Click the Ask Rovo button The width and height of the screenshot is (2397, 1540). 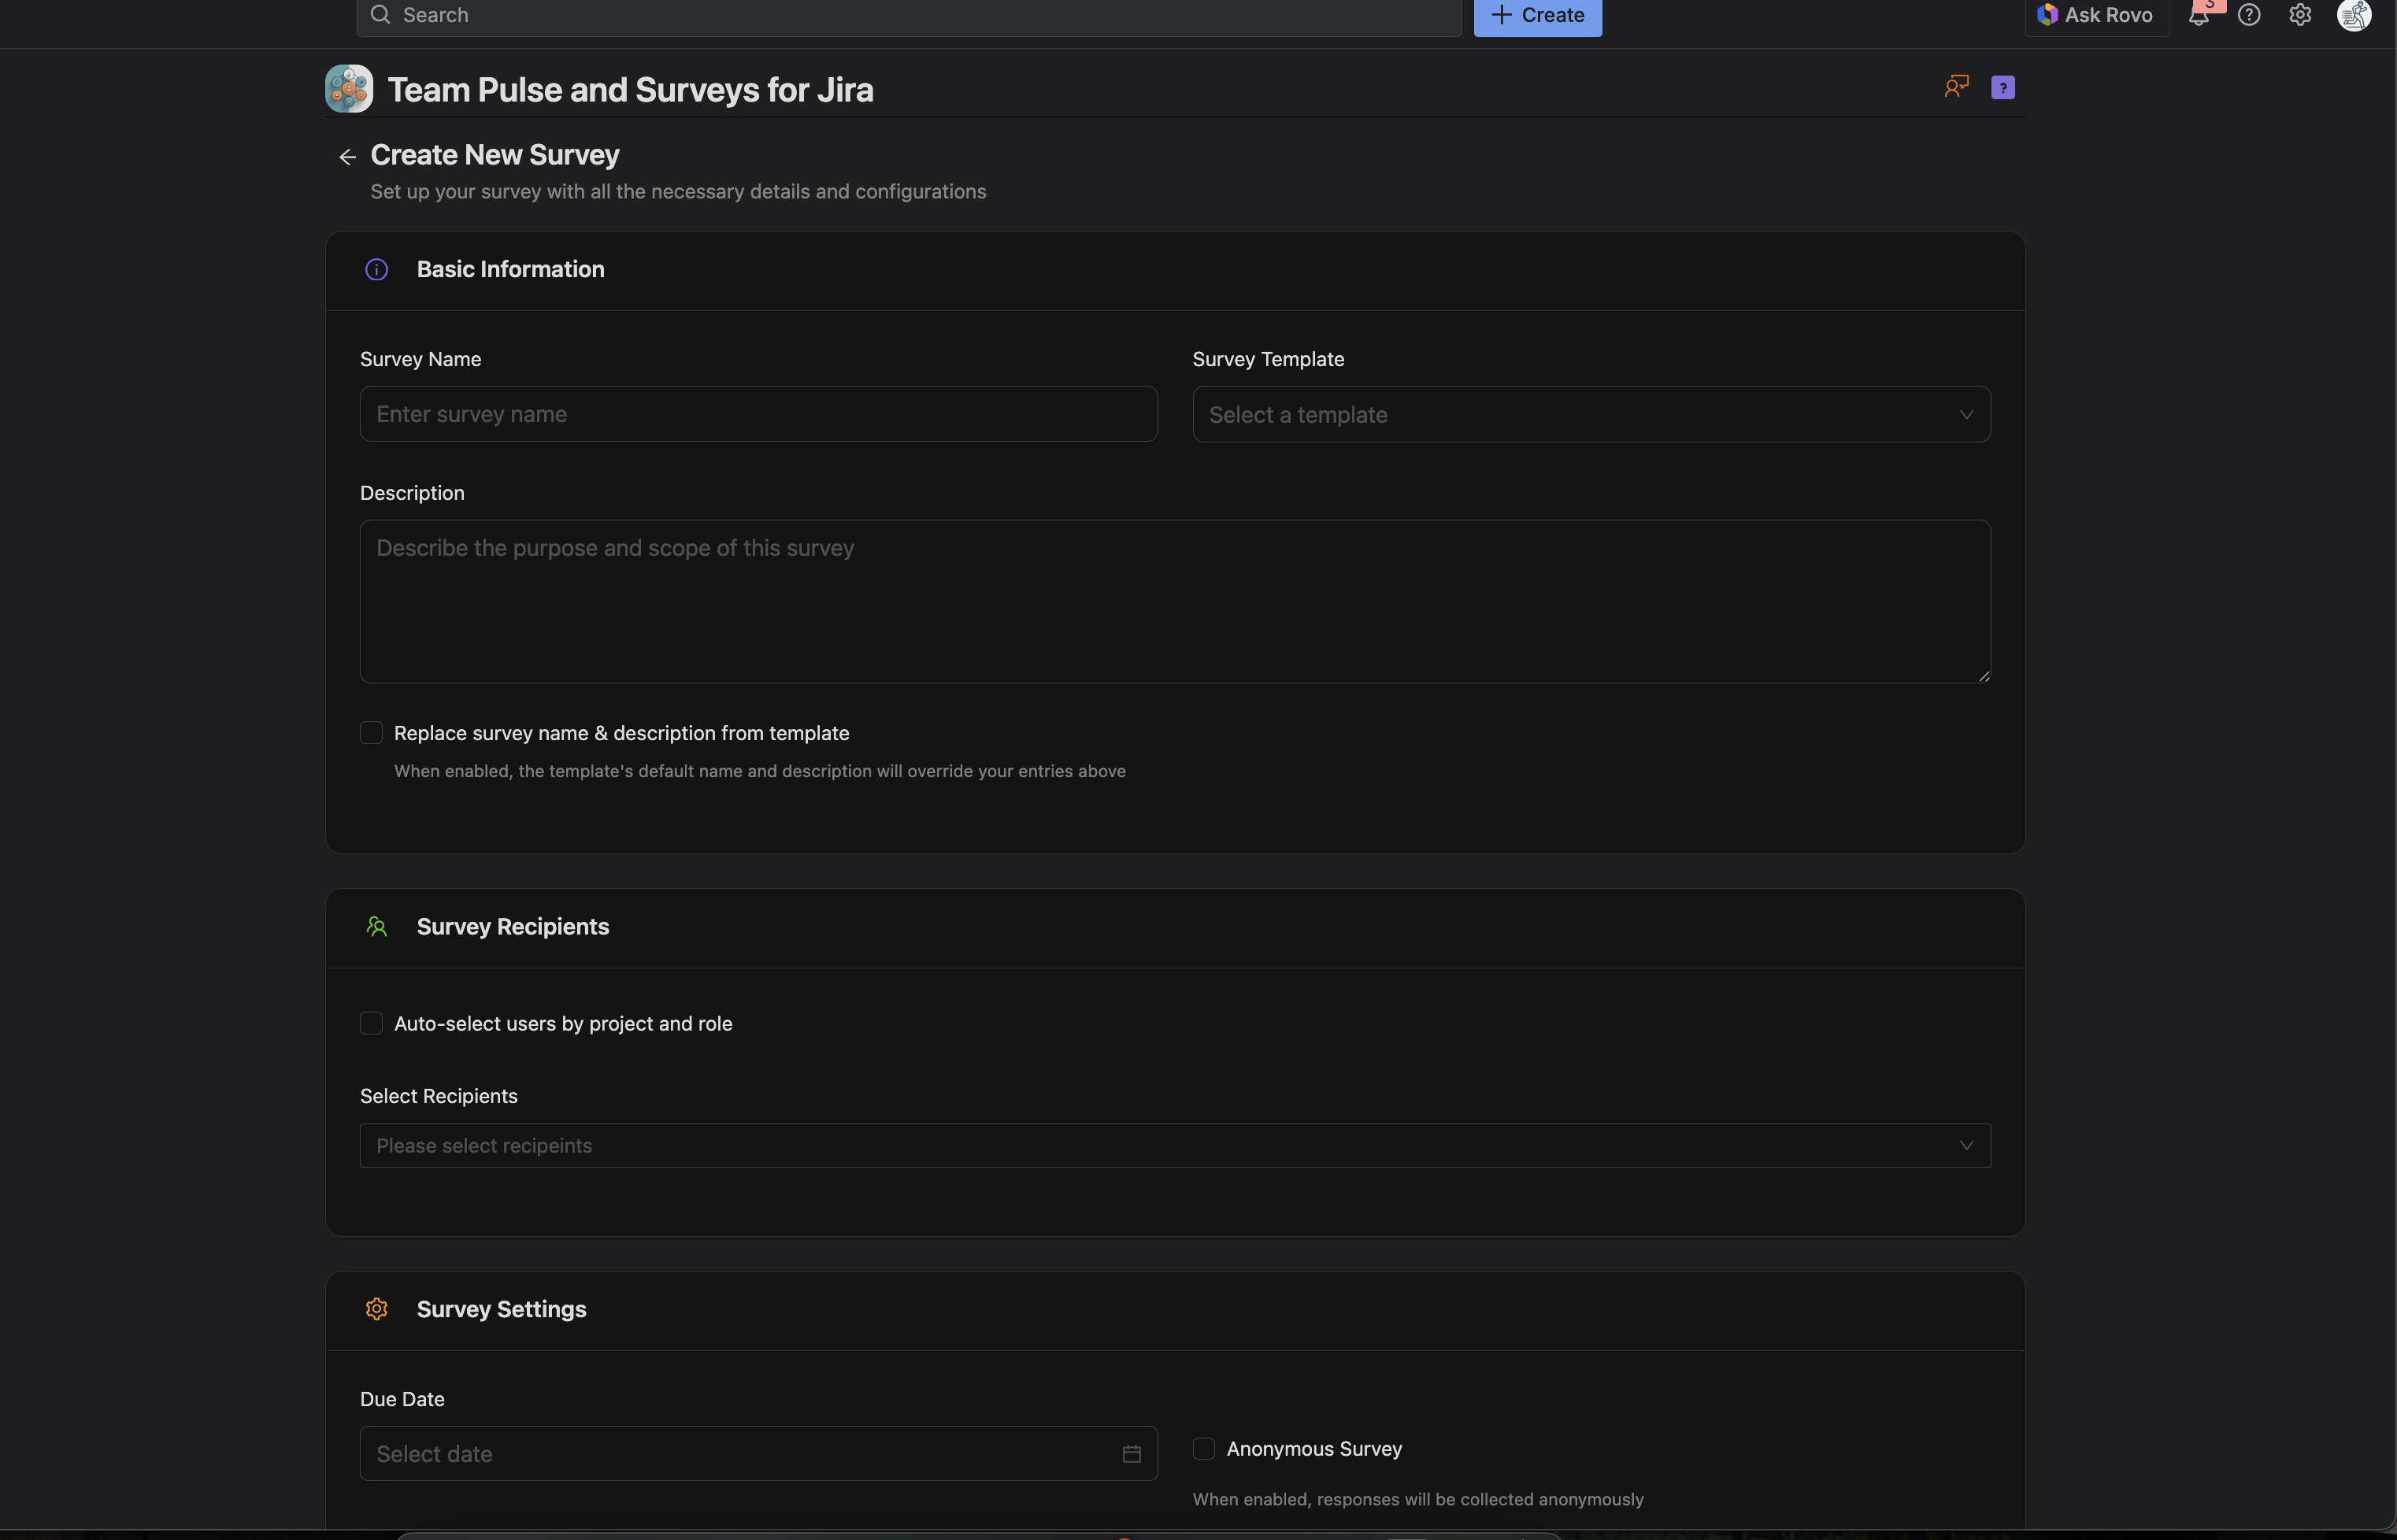pyautogui.click(x=2096, y=15)
